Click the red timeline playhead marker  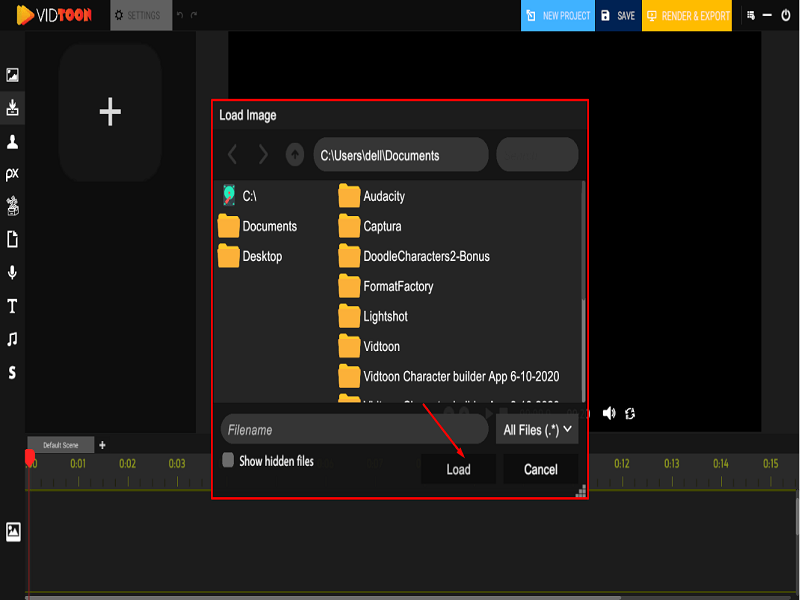(x=30, y=457)
